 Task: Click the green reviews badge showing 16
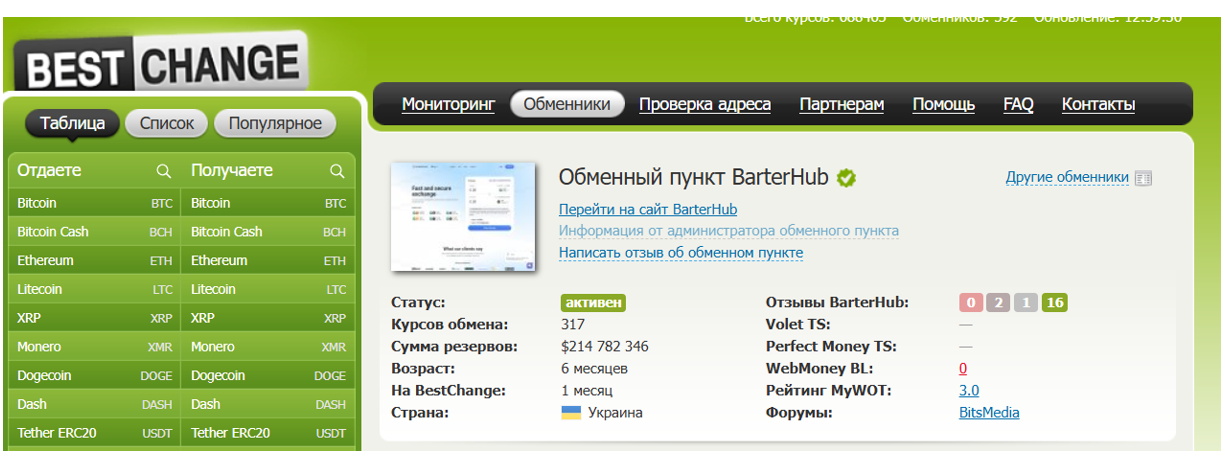click(1054, 303)
